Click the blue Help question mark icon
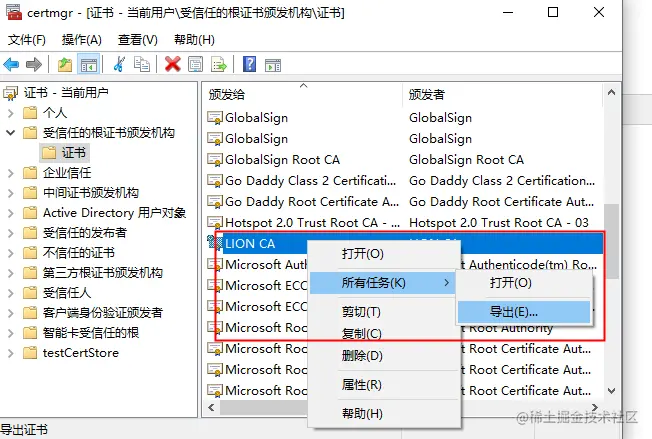 (x=249, y=64)
